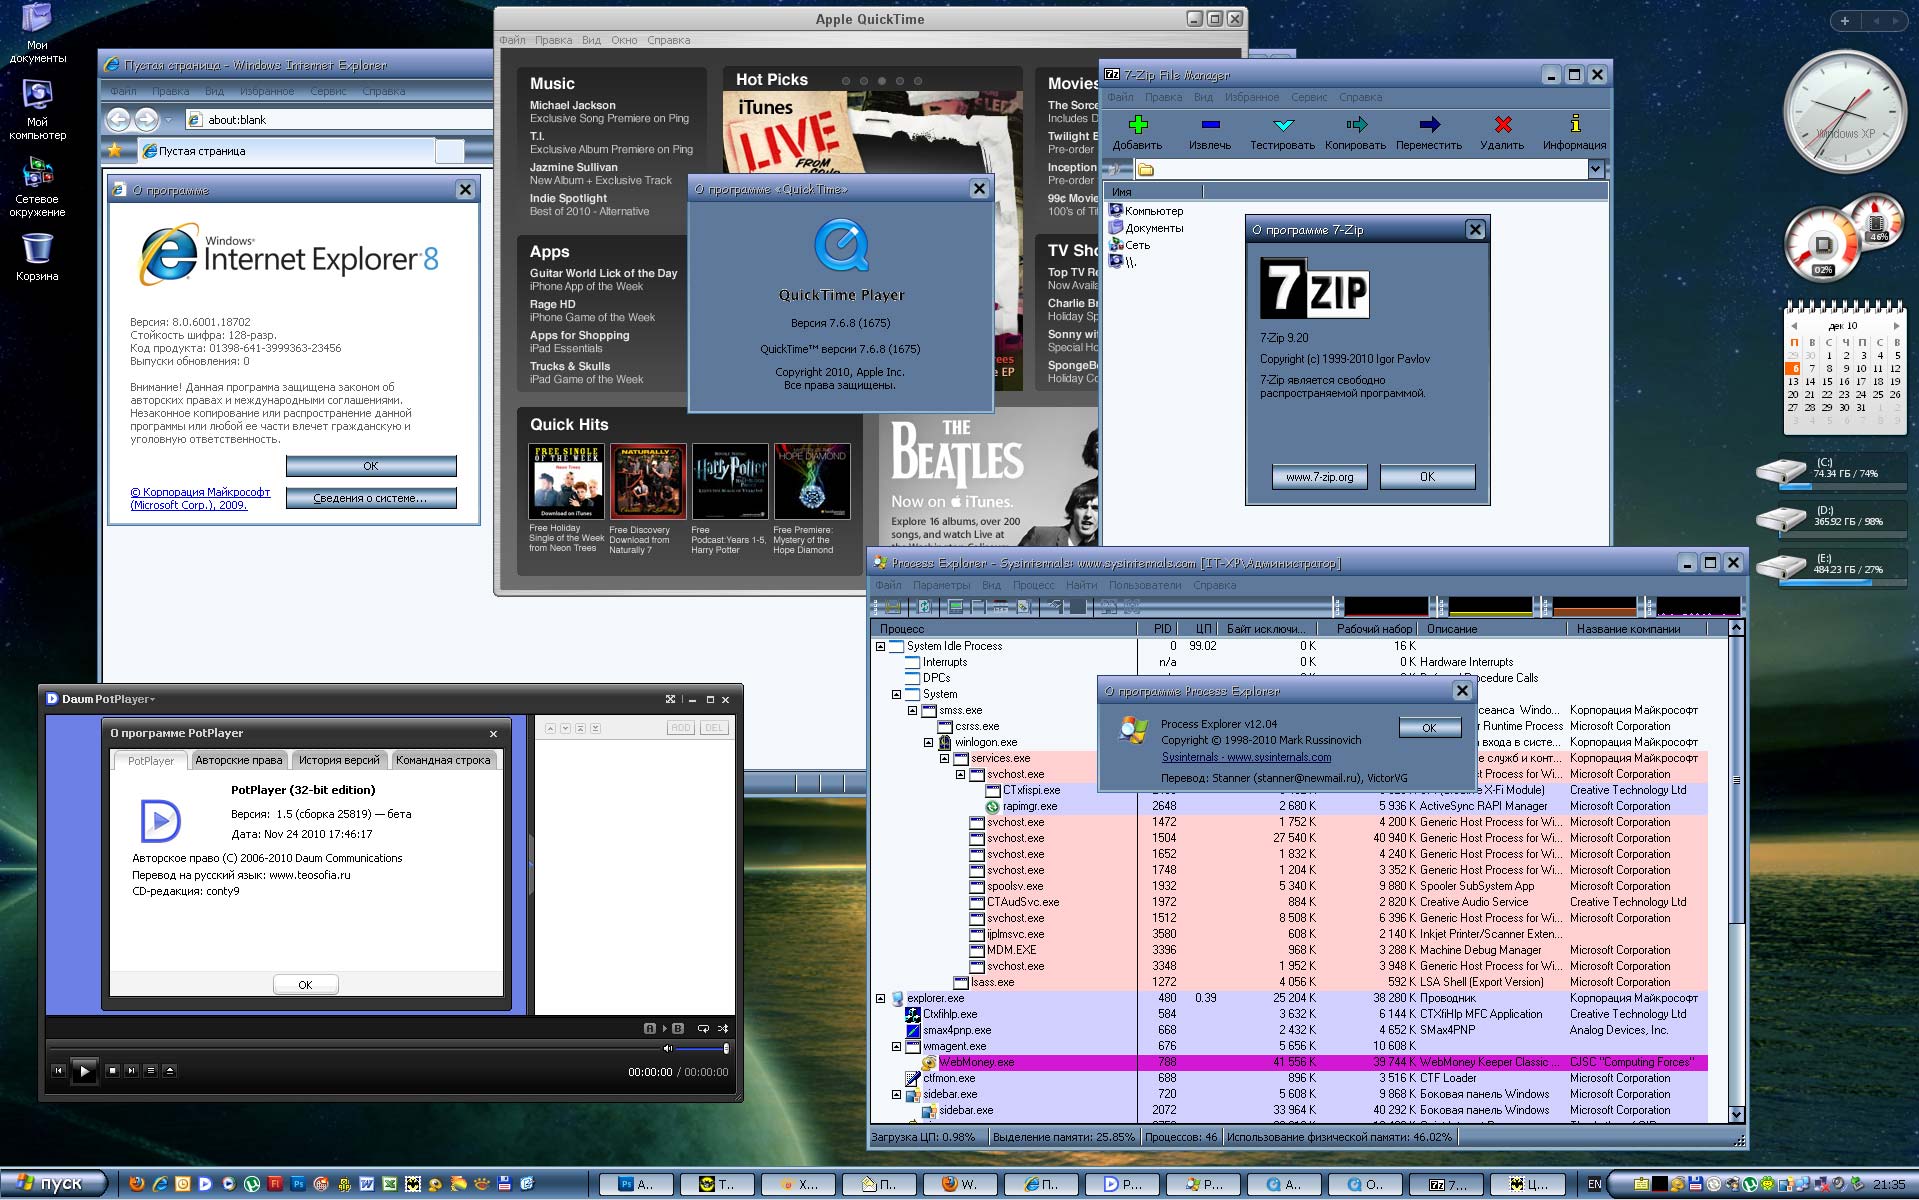
Task: Open the Окно menu in Apple QuickTime
Action: pos(624,40)
